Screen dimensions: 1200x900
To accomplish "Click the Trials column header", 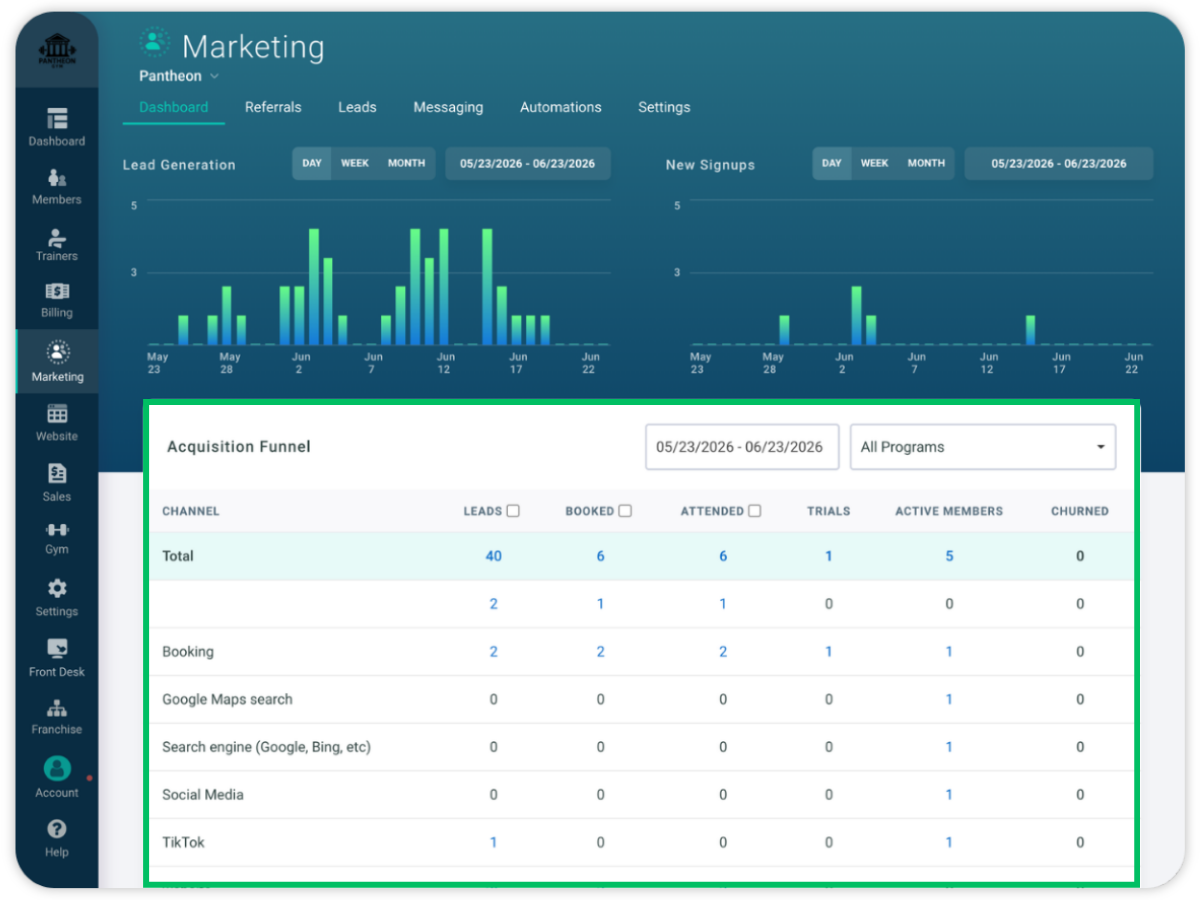I will coord(829,511).
